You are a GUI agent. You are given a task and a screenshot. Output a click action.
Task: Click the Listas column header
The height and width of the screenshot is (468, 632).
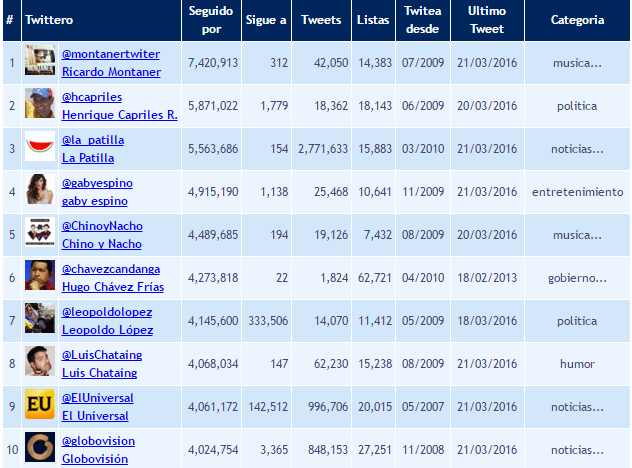(373, 20)
